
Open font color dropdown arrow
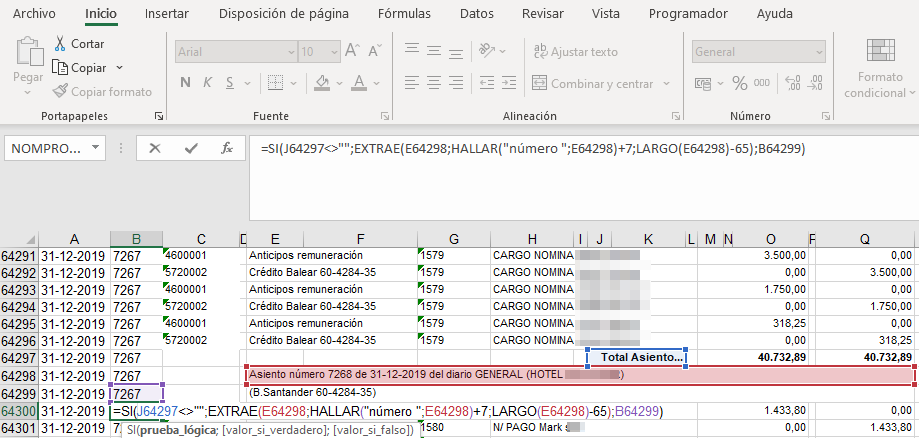[378, 83]
